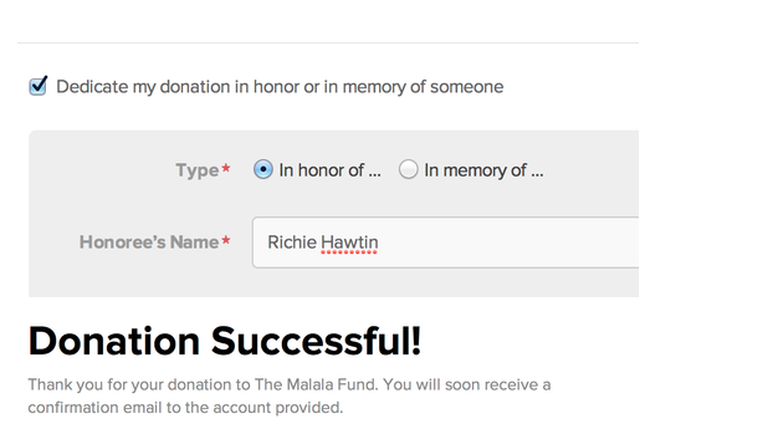Click the red asterisk next to Honoree's Name
Viewport: 768px width, 439px height.
pyautogui.click(x=226, y=242)
